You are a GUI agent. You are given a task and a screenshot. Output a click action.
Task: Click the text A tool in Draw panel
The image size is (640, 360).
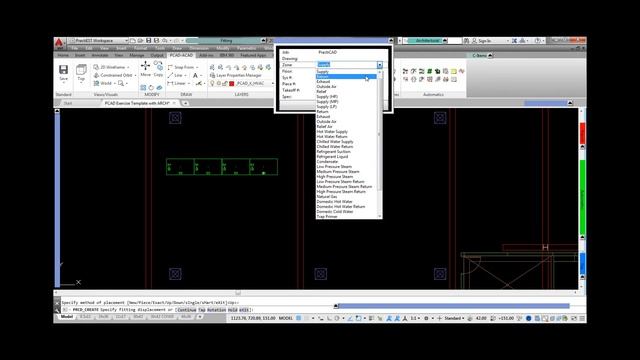coord(195,76)
